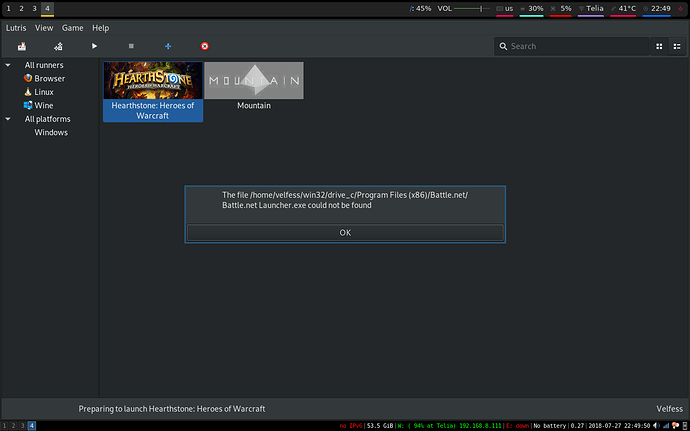This screenshot has width=690, height=431.
Task: Select All platforms in sidebar
Action: click(x=48, y=119)
